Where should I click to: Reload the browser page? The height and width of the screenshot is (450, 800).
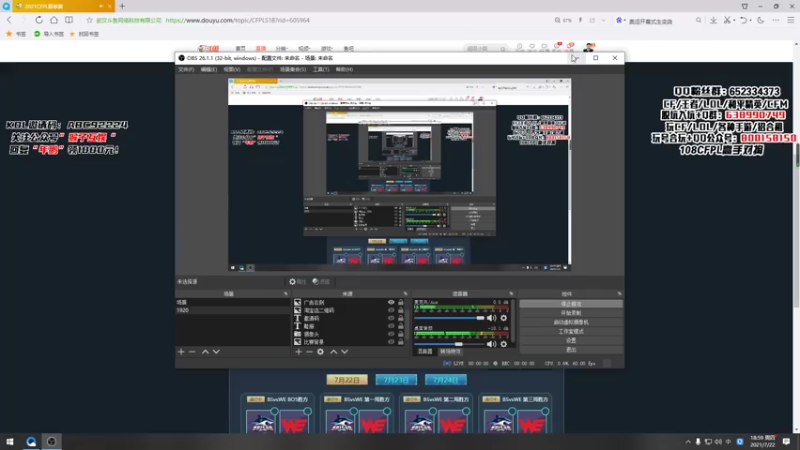39,20
